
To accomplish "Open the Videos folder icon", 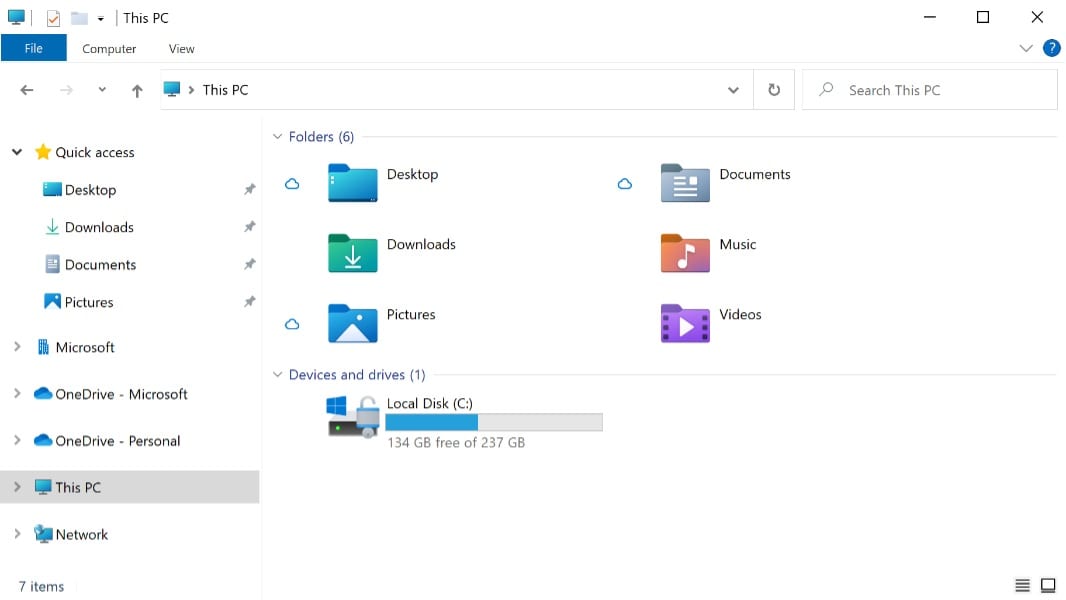I will tap(685, 323).
